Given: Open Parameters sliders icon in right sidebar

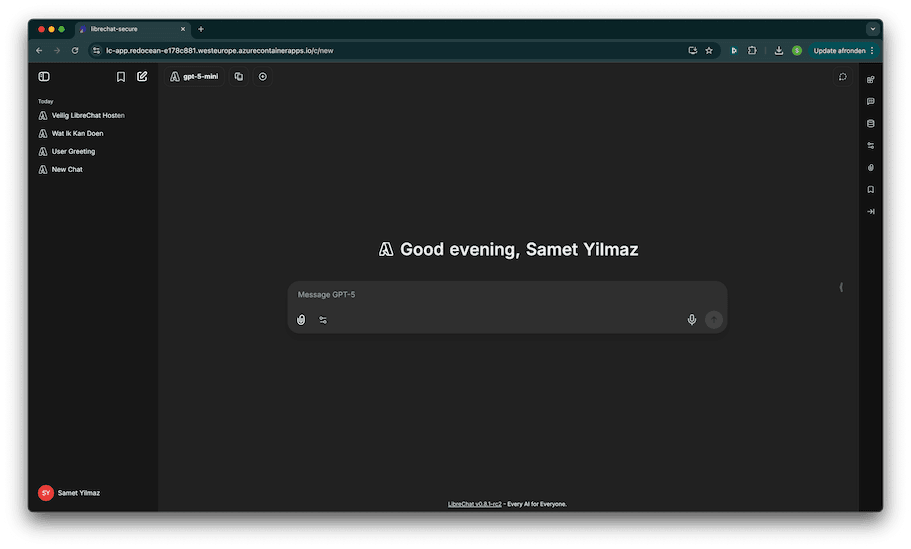Looking at the screenshot, I should [x=870, y=146].
